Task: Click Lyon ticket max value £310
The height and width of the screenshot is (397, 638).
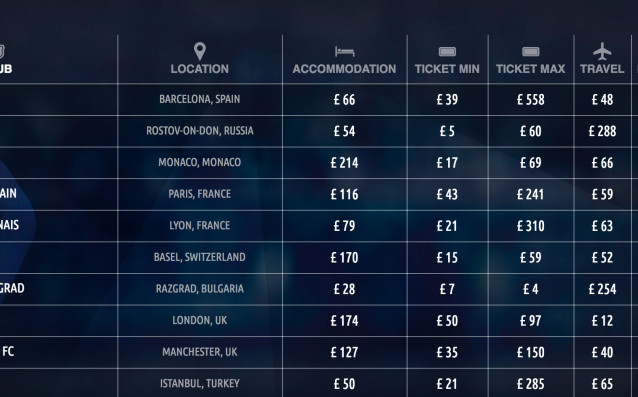Action: click(531, 226)
